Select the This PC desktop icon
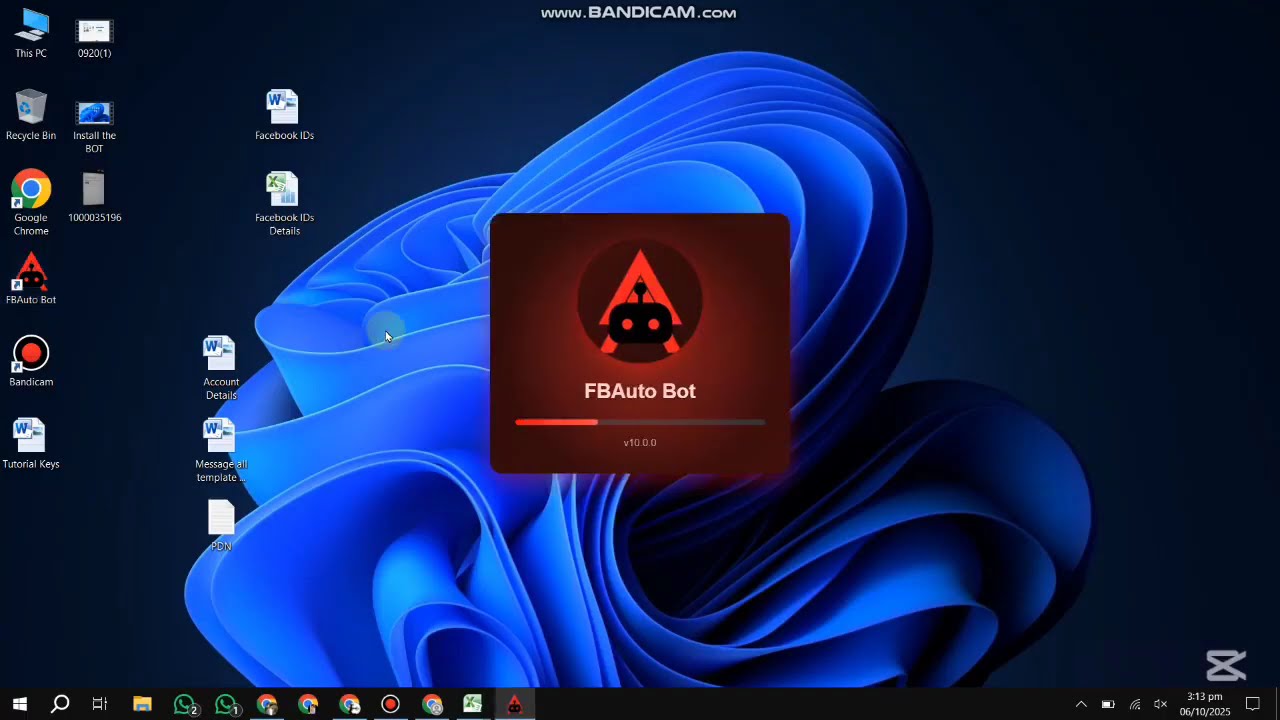Screen dimensions: 1280x720 31,33
